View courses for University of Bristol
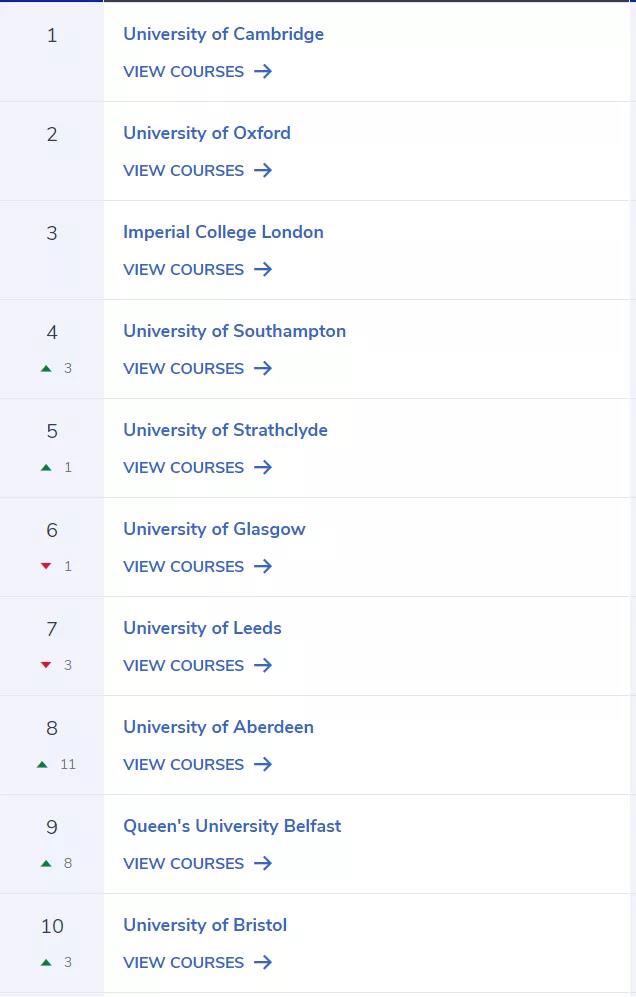 pyautogui.click(x=198, y=963)
